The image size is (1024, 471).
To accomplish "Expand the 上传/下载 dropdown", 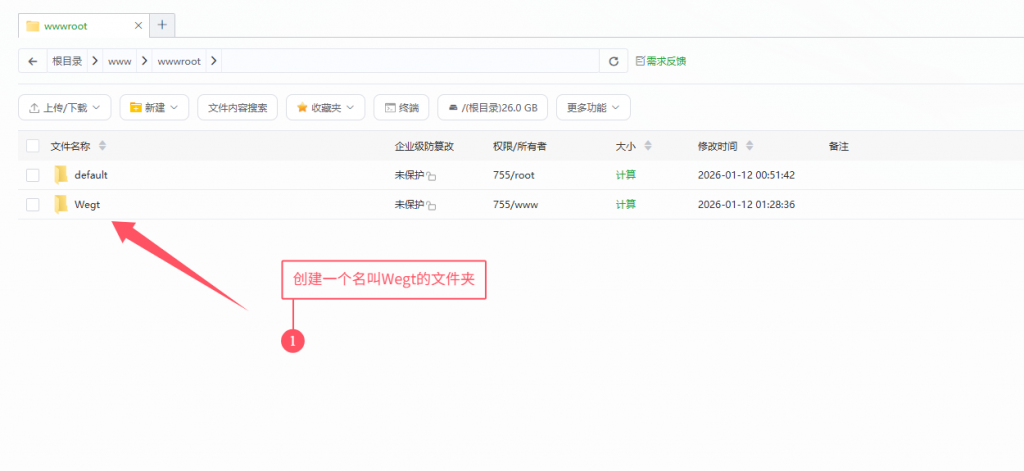I will (x=64, y=107).
